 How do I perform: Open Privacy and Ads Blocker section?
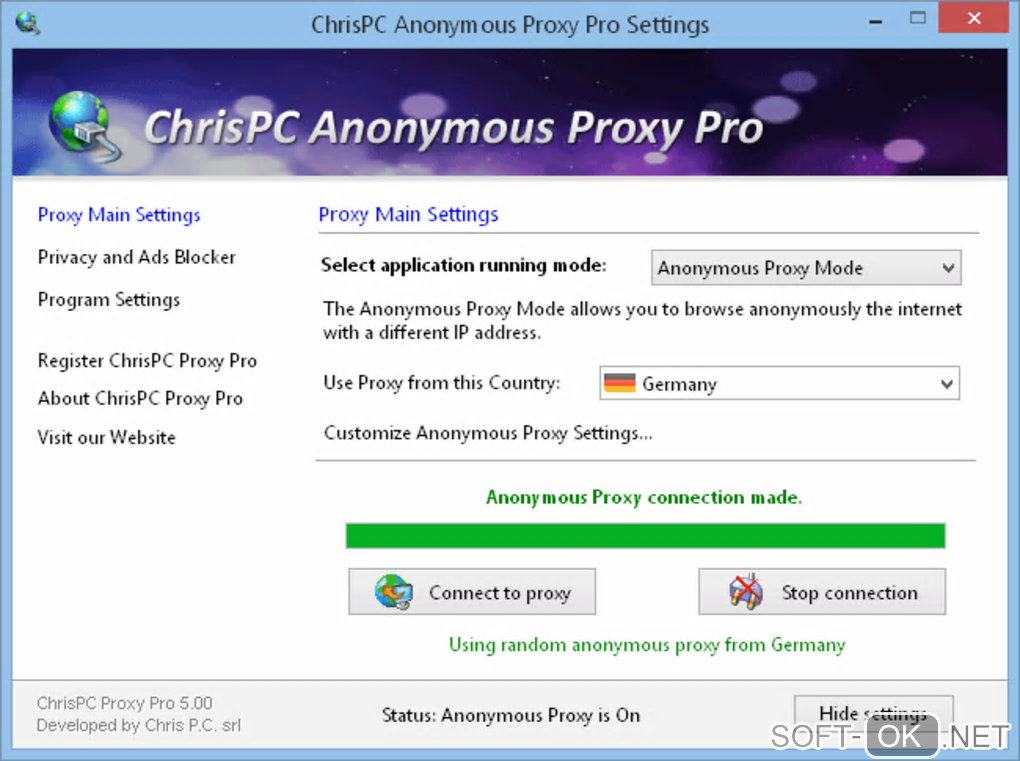pos(137,258)
